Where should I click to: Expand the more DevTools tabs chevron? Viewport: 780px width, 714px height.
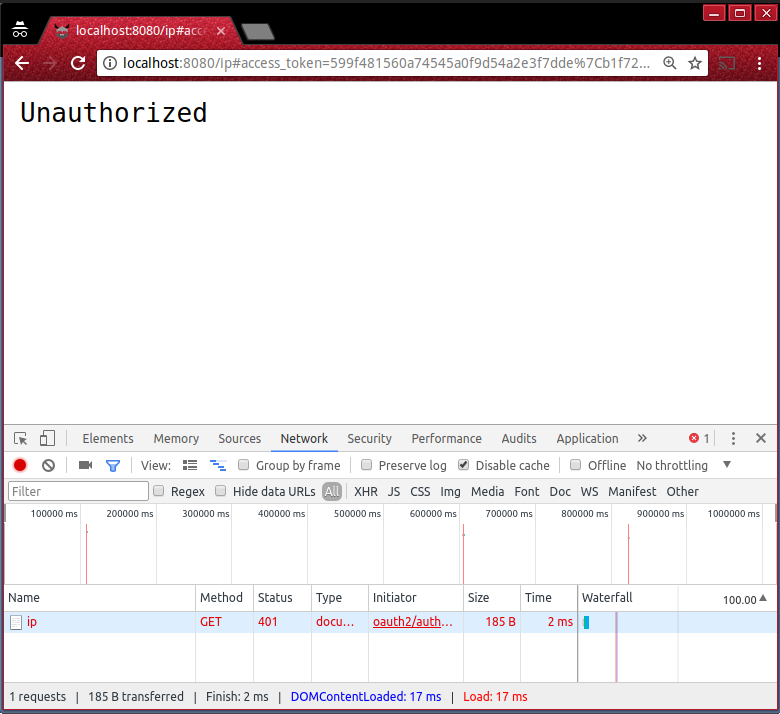[642, 439]
